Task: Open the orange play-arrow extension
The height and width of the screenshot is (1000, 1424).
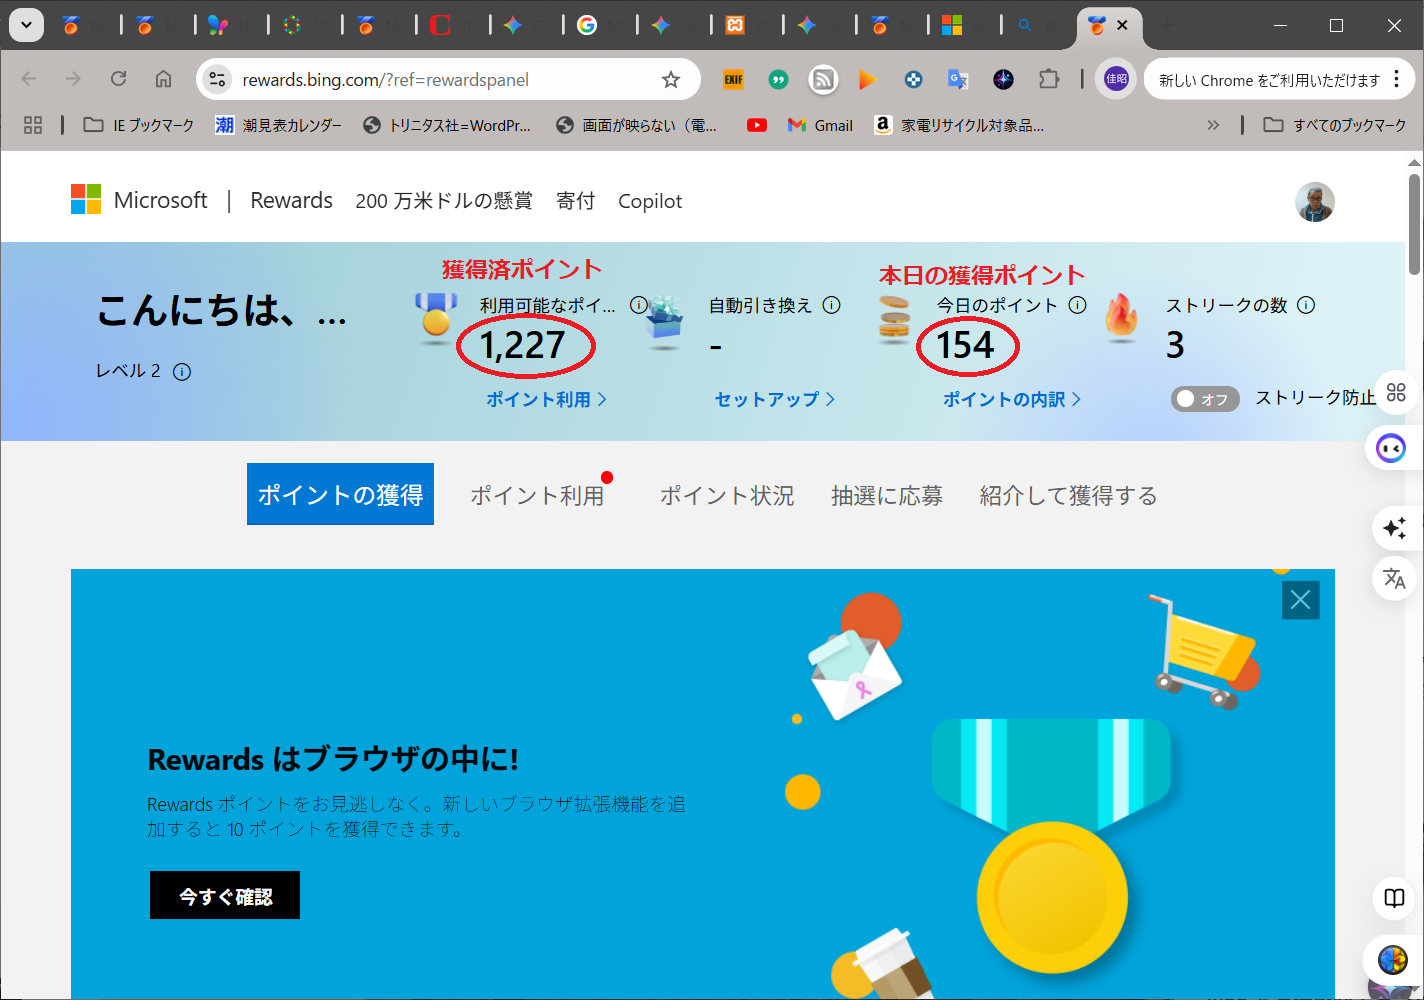Action: click(x=868, y=79)
